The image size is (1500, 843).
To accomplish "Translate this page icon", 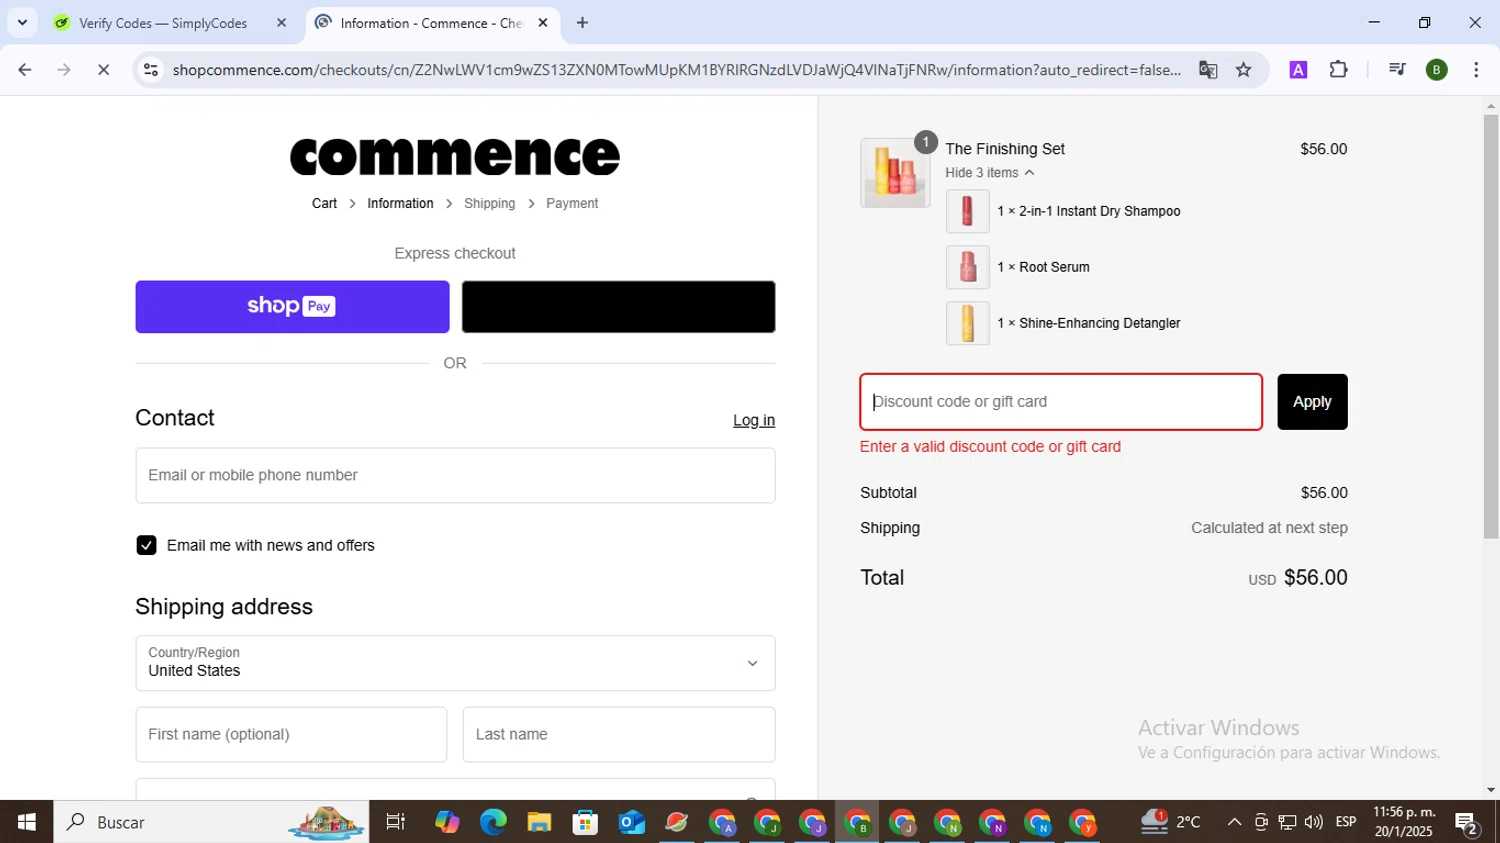I will pyautogui.click(x=1208, y=70).
